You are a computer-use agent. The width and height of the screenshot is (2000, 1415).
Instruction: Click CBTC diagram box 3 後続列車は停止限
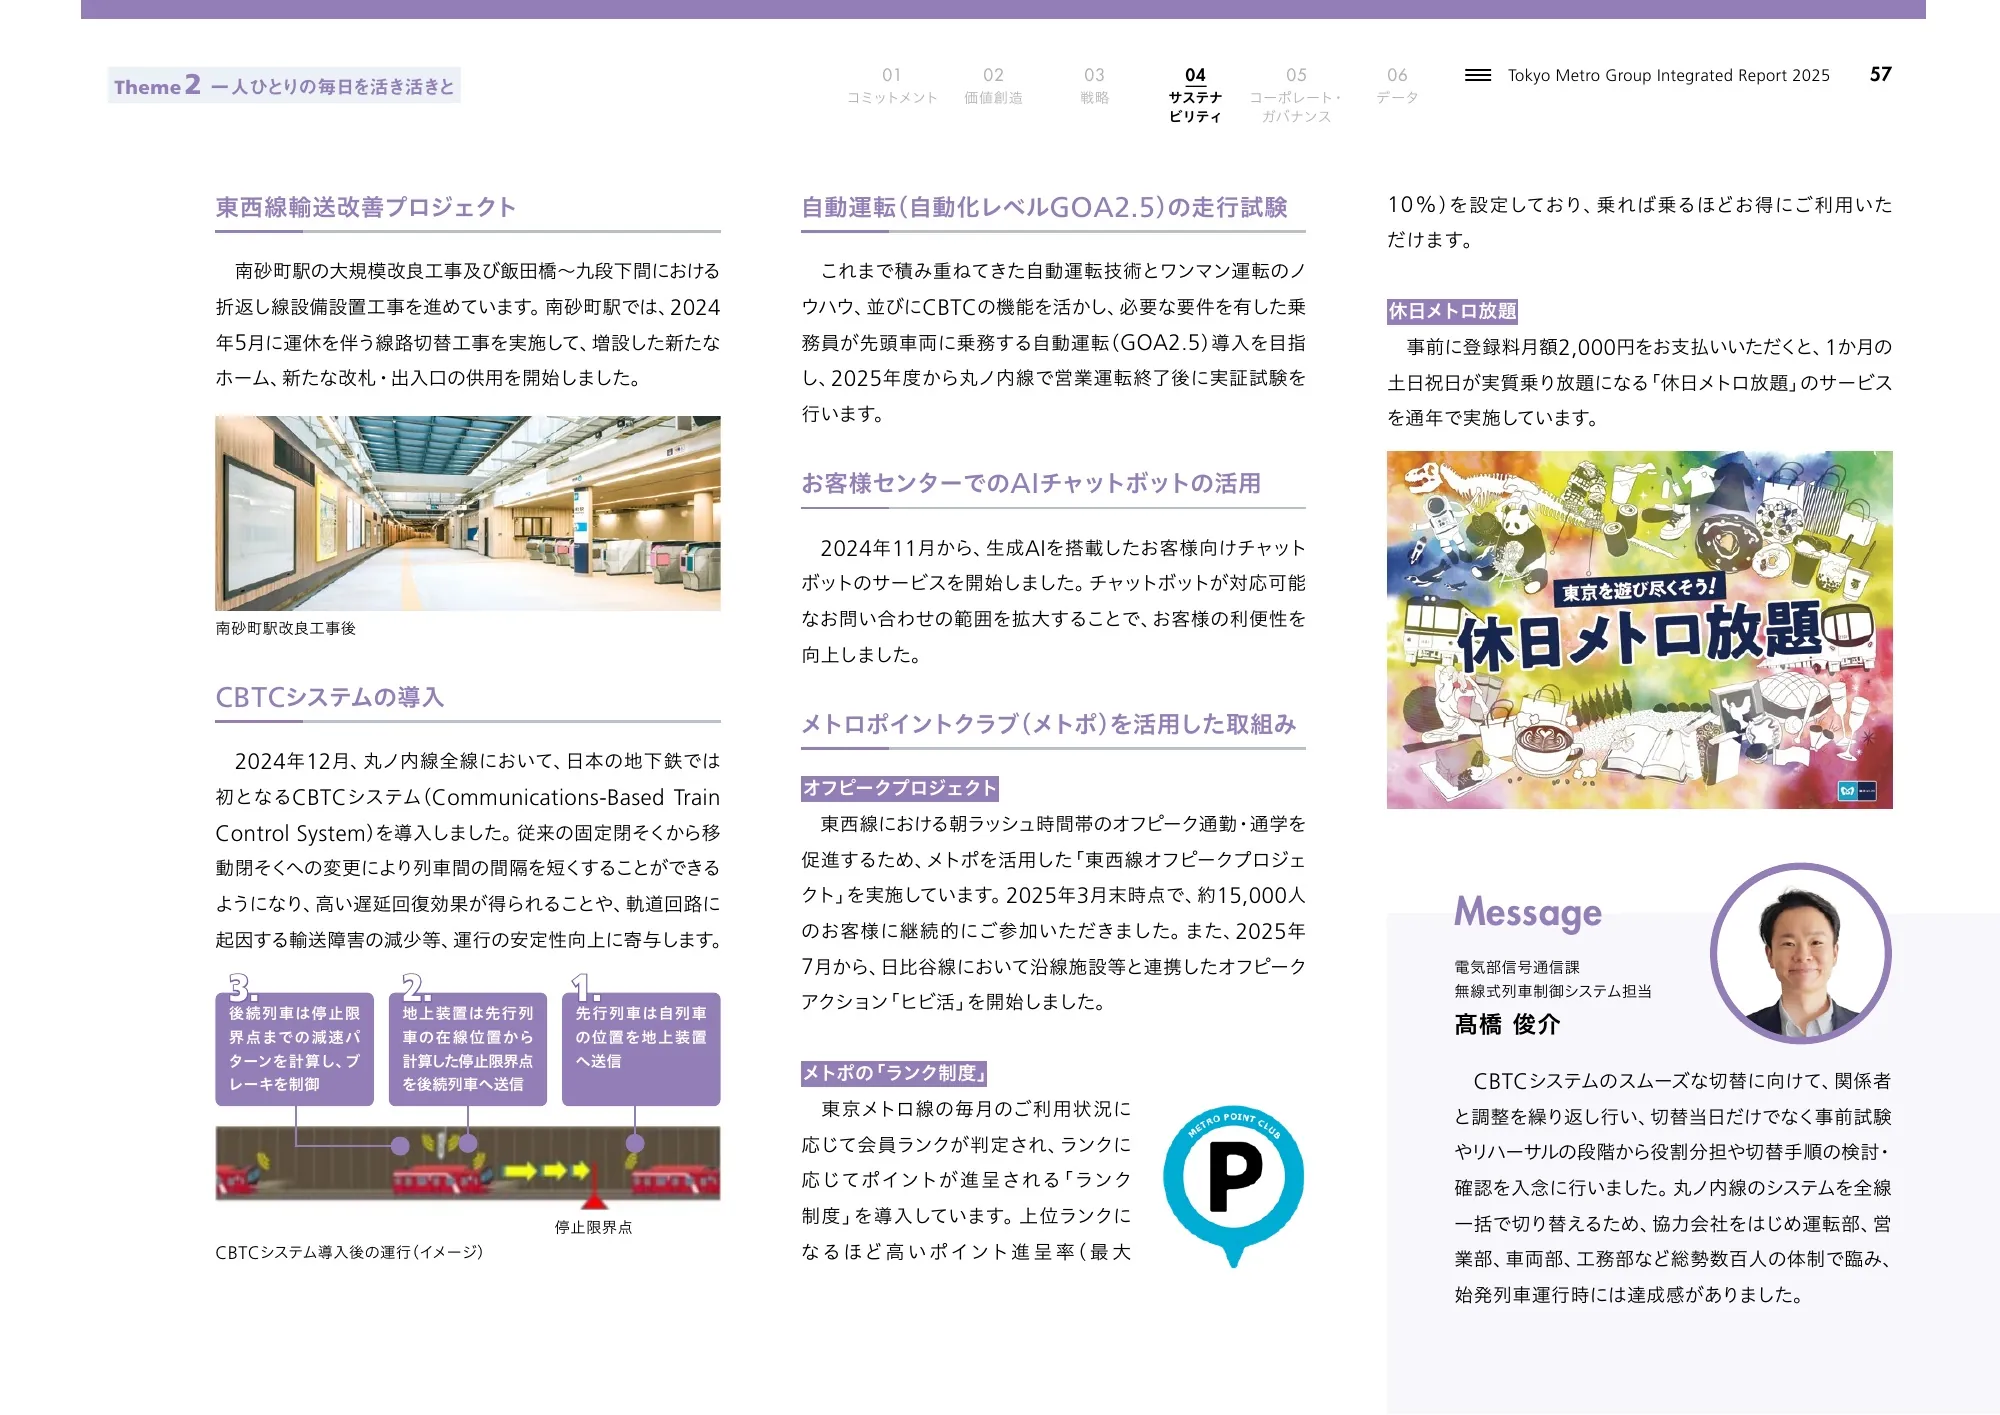pyautogui.click(x=294, y=1048)
